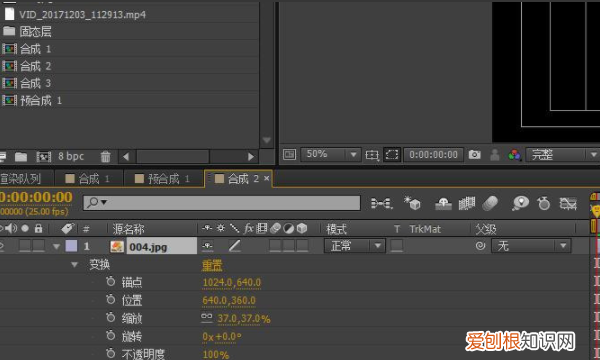
Task: Create a new composition from project panel
Action: [x=44, y=156]
